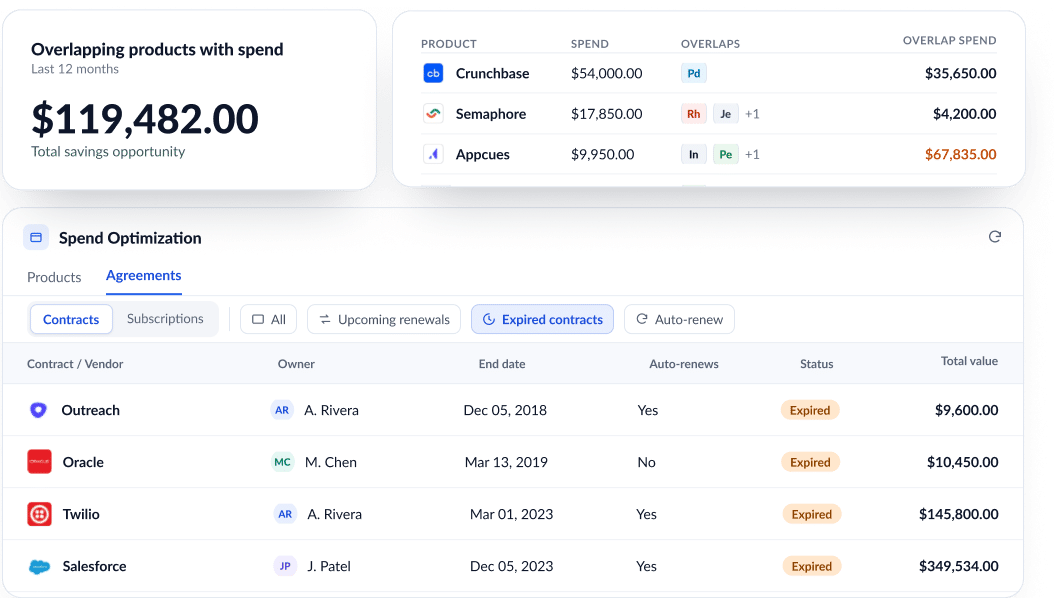This screenshot has height=598, width=1054.
Task: Click the OVERLAP SPEND column header
Action: [x=950, y=40]
